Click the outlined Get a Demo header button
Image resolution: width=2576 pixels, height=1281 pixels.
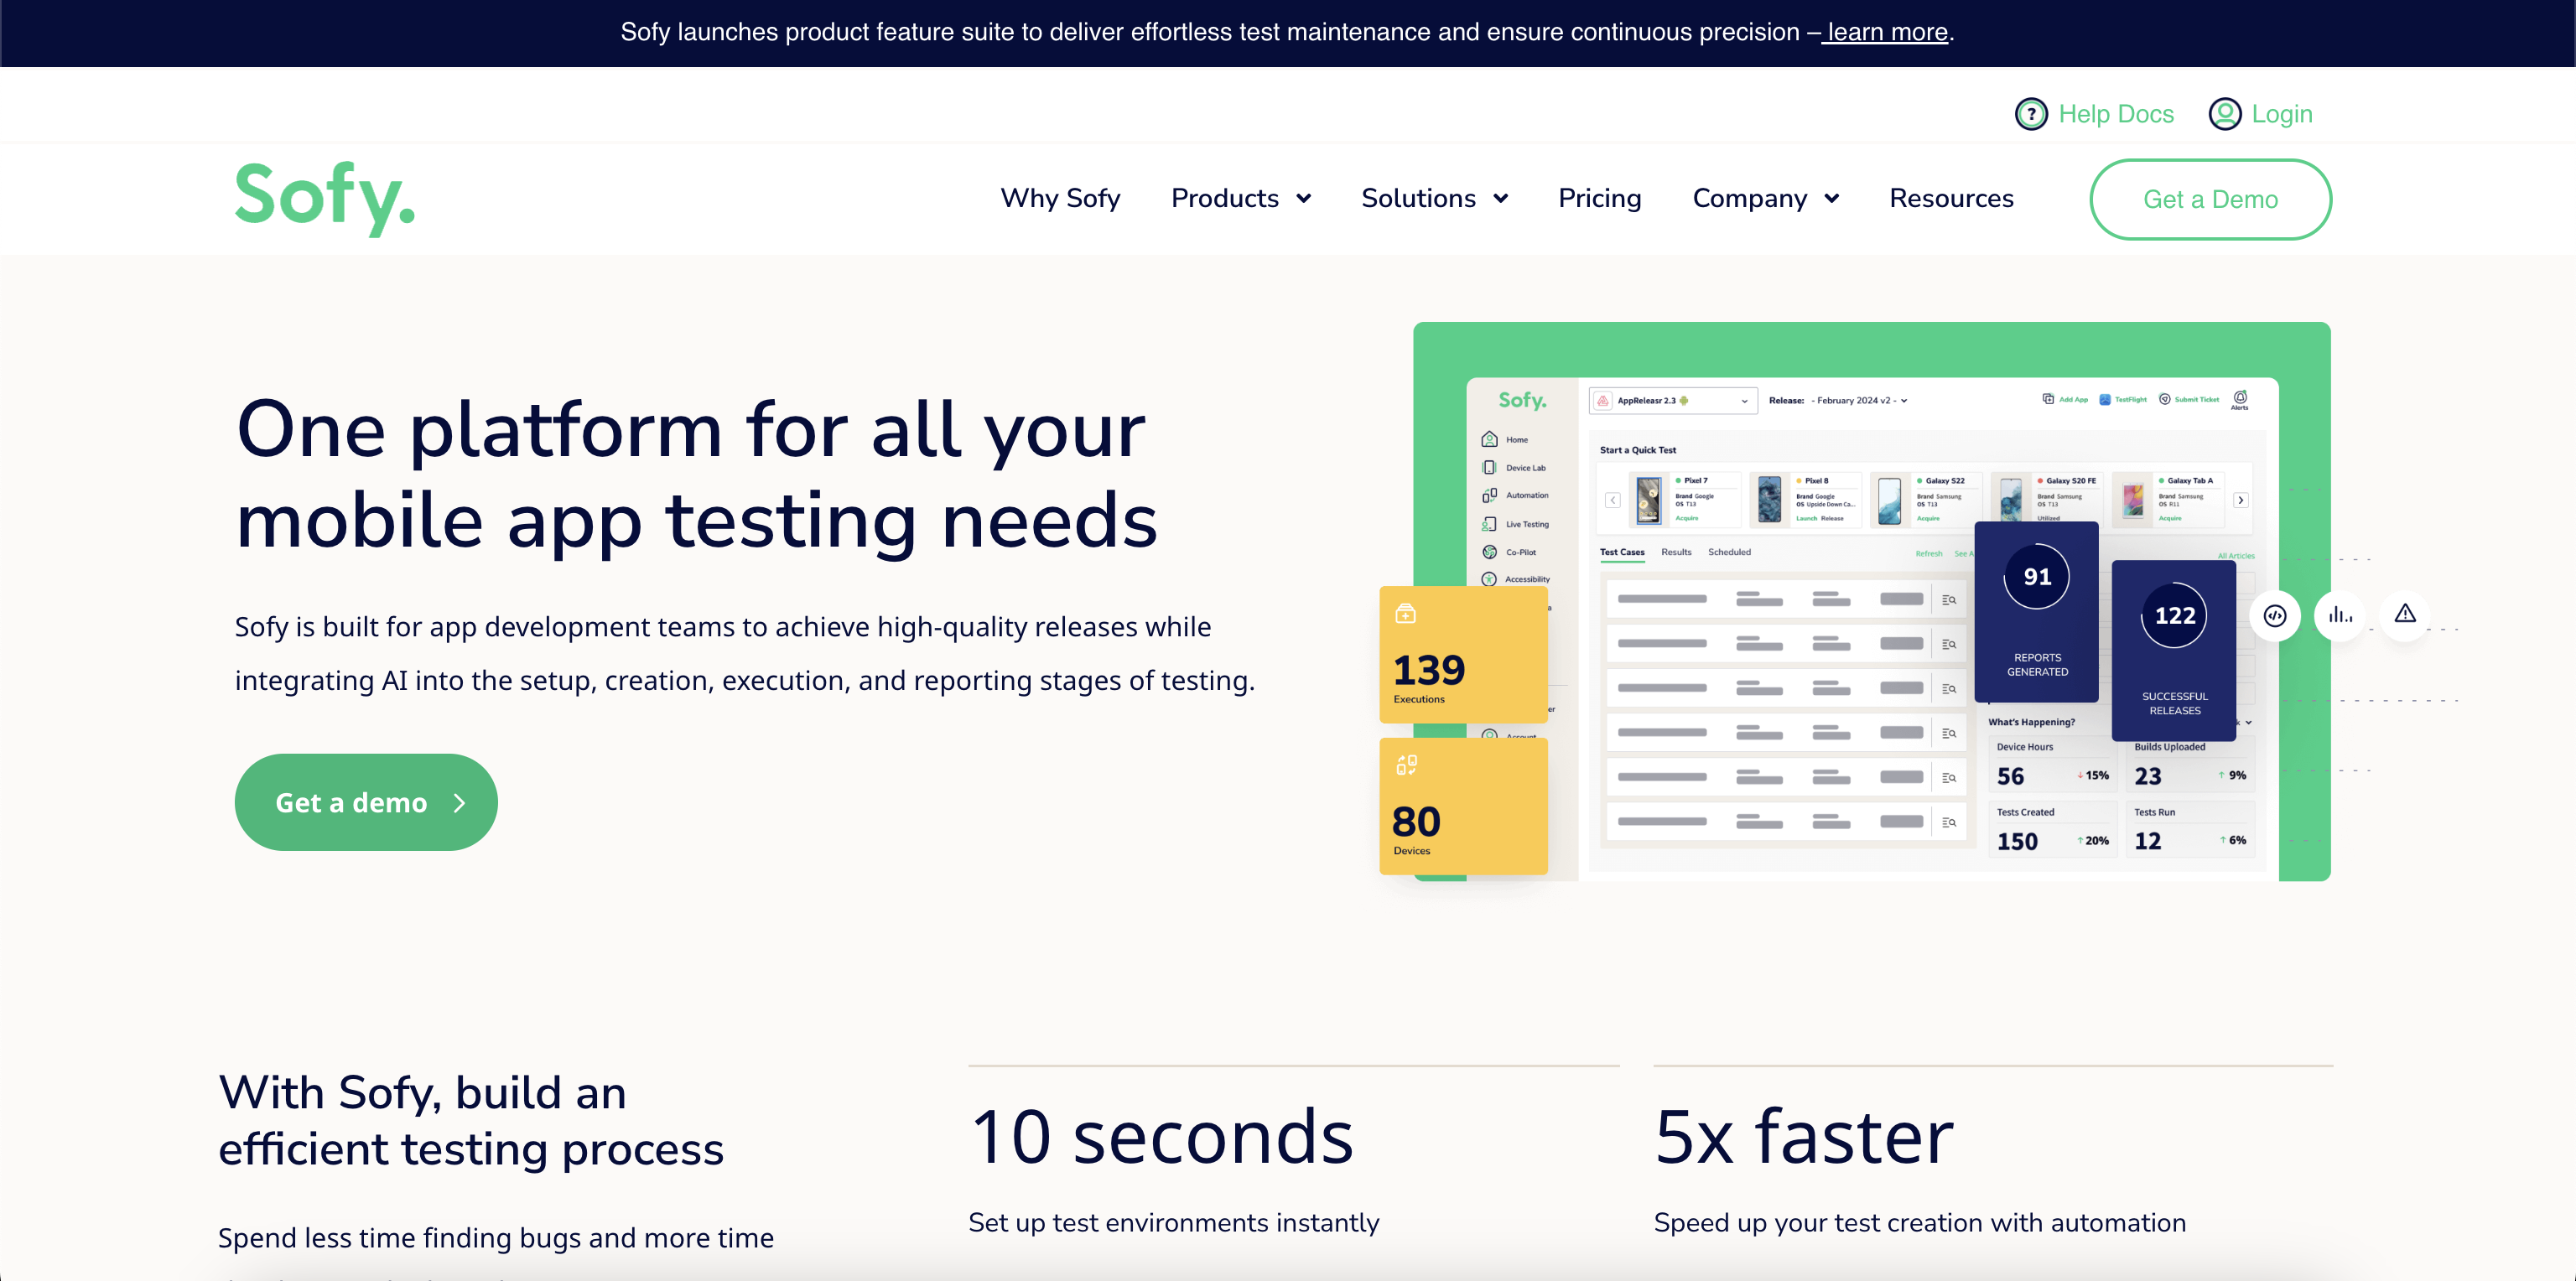(x=2210, y=199)
